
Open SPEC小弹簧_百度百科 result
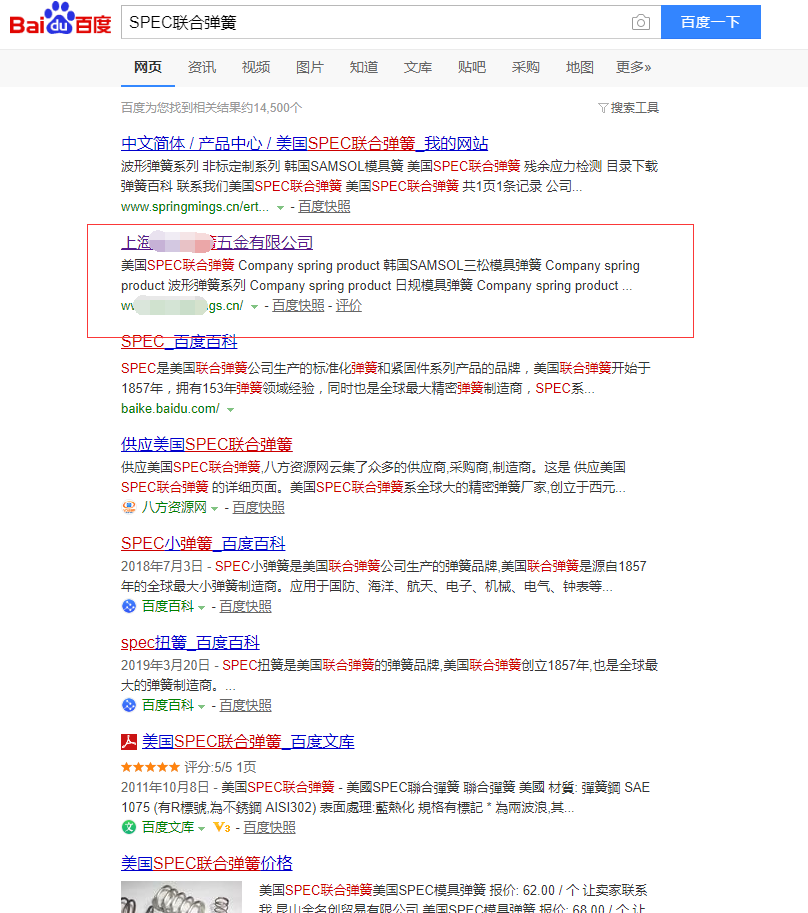[203, 543]
